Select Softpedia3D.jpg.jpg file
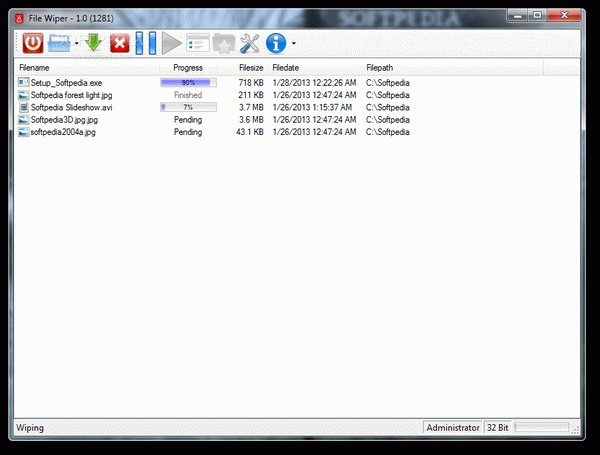Image resolution: width=600 pixels, height=455 pixels. point(64,120)
